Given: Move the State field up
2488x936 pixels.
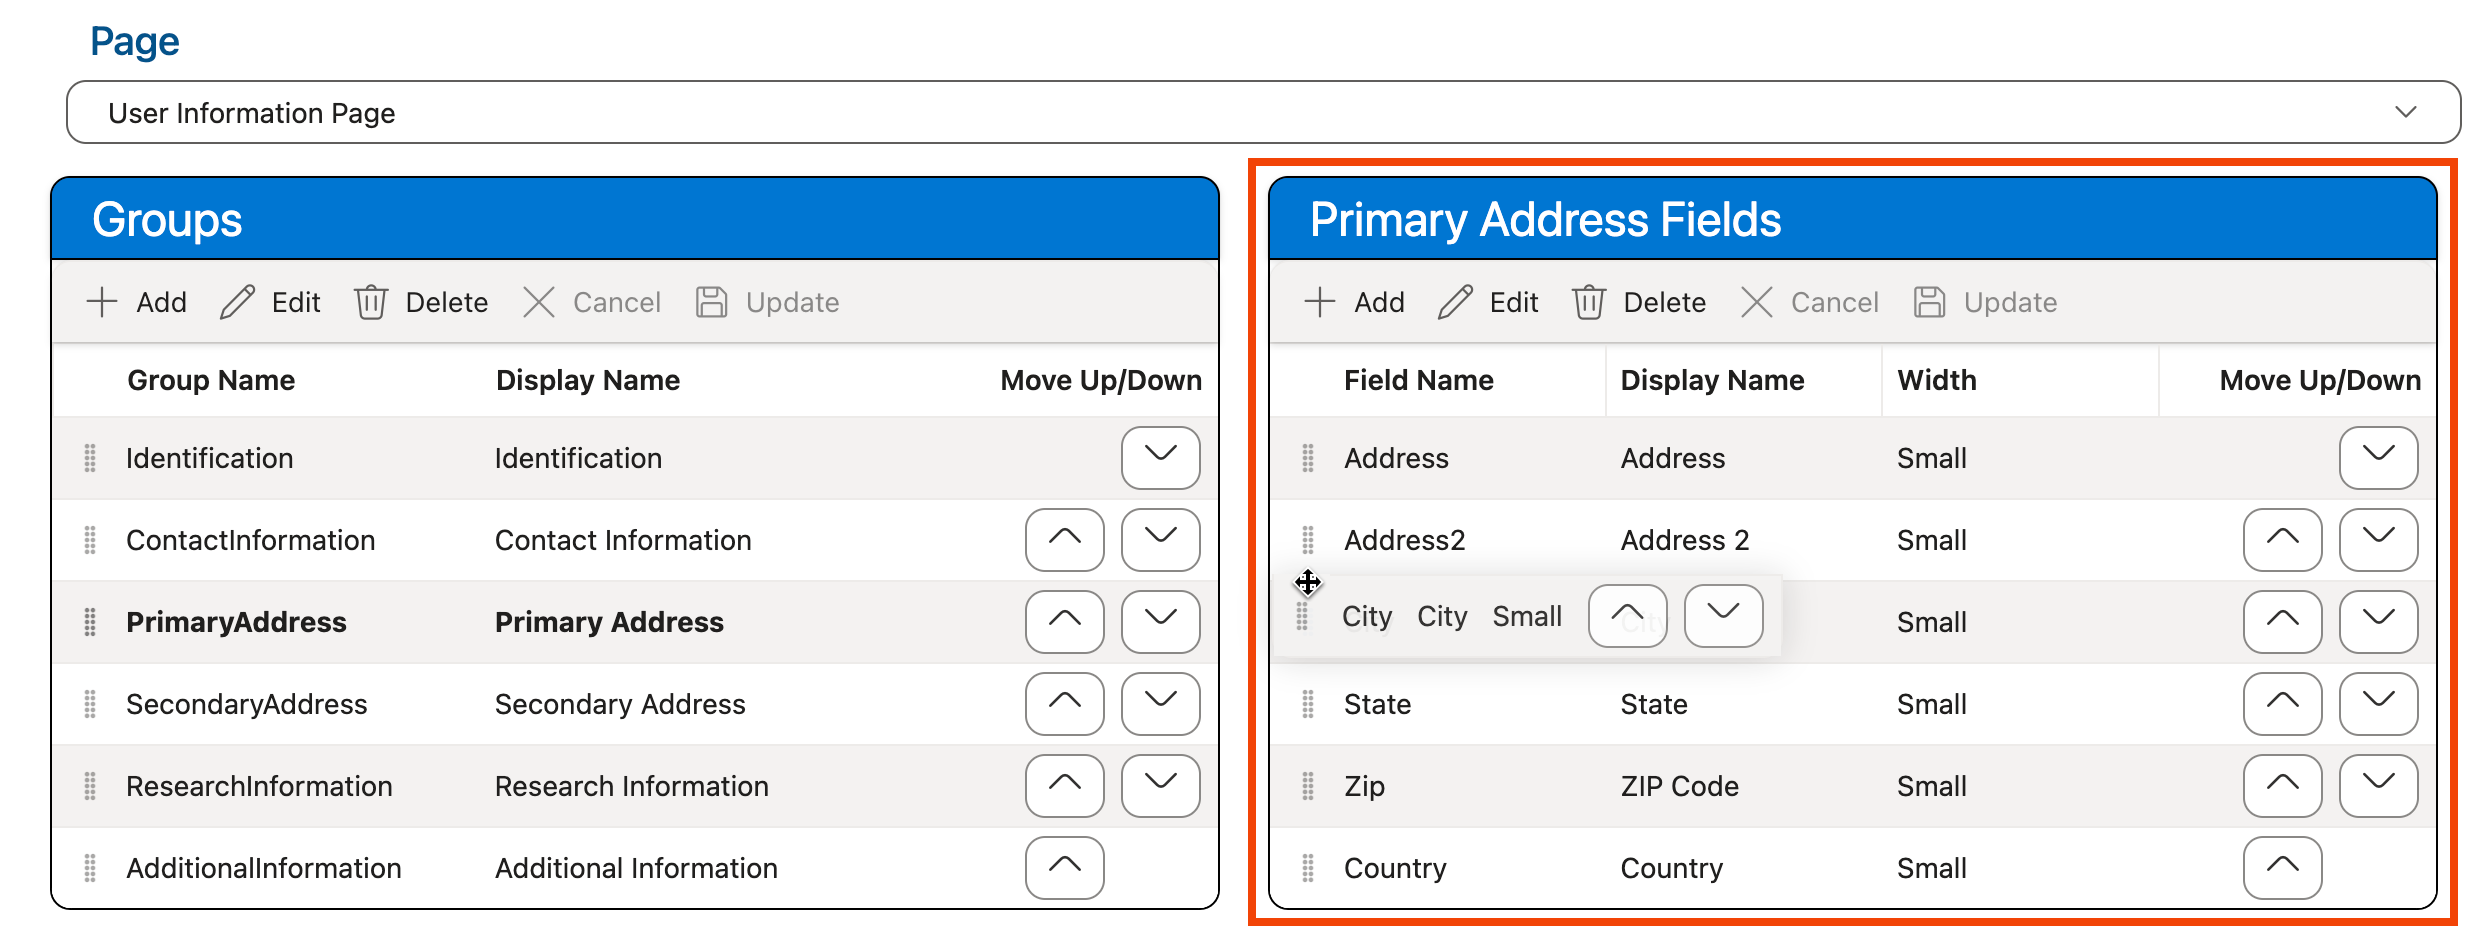Looking at the screenshot, I should click(2282, 704).
